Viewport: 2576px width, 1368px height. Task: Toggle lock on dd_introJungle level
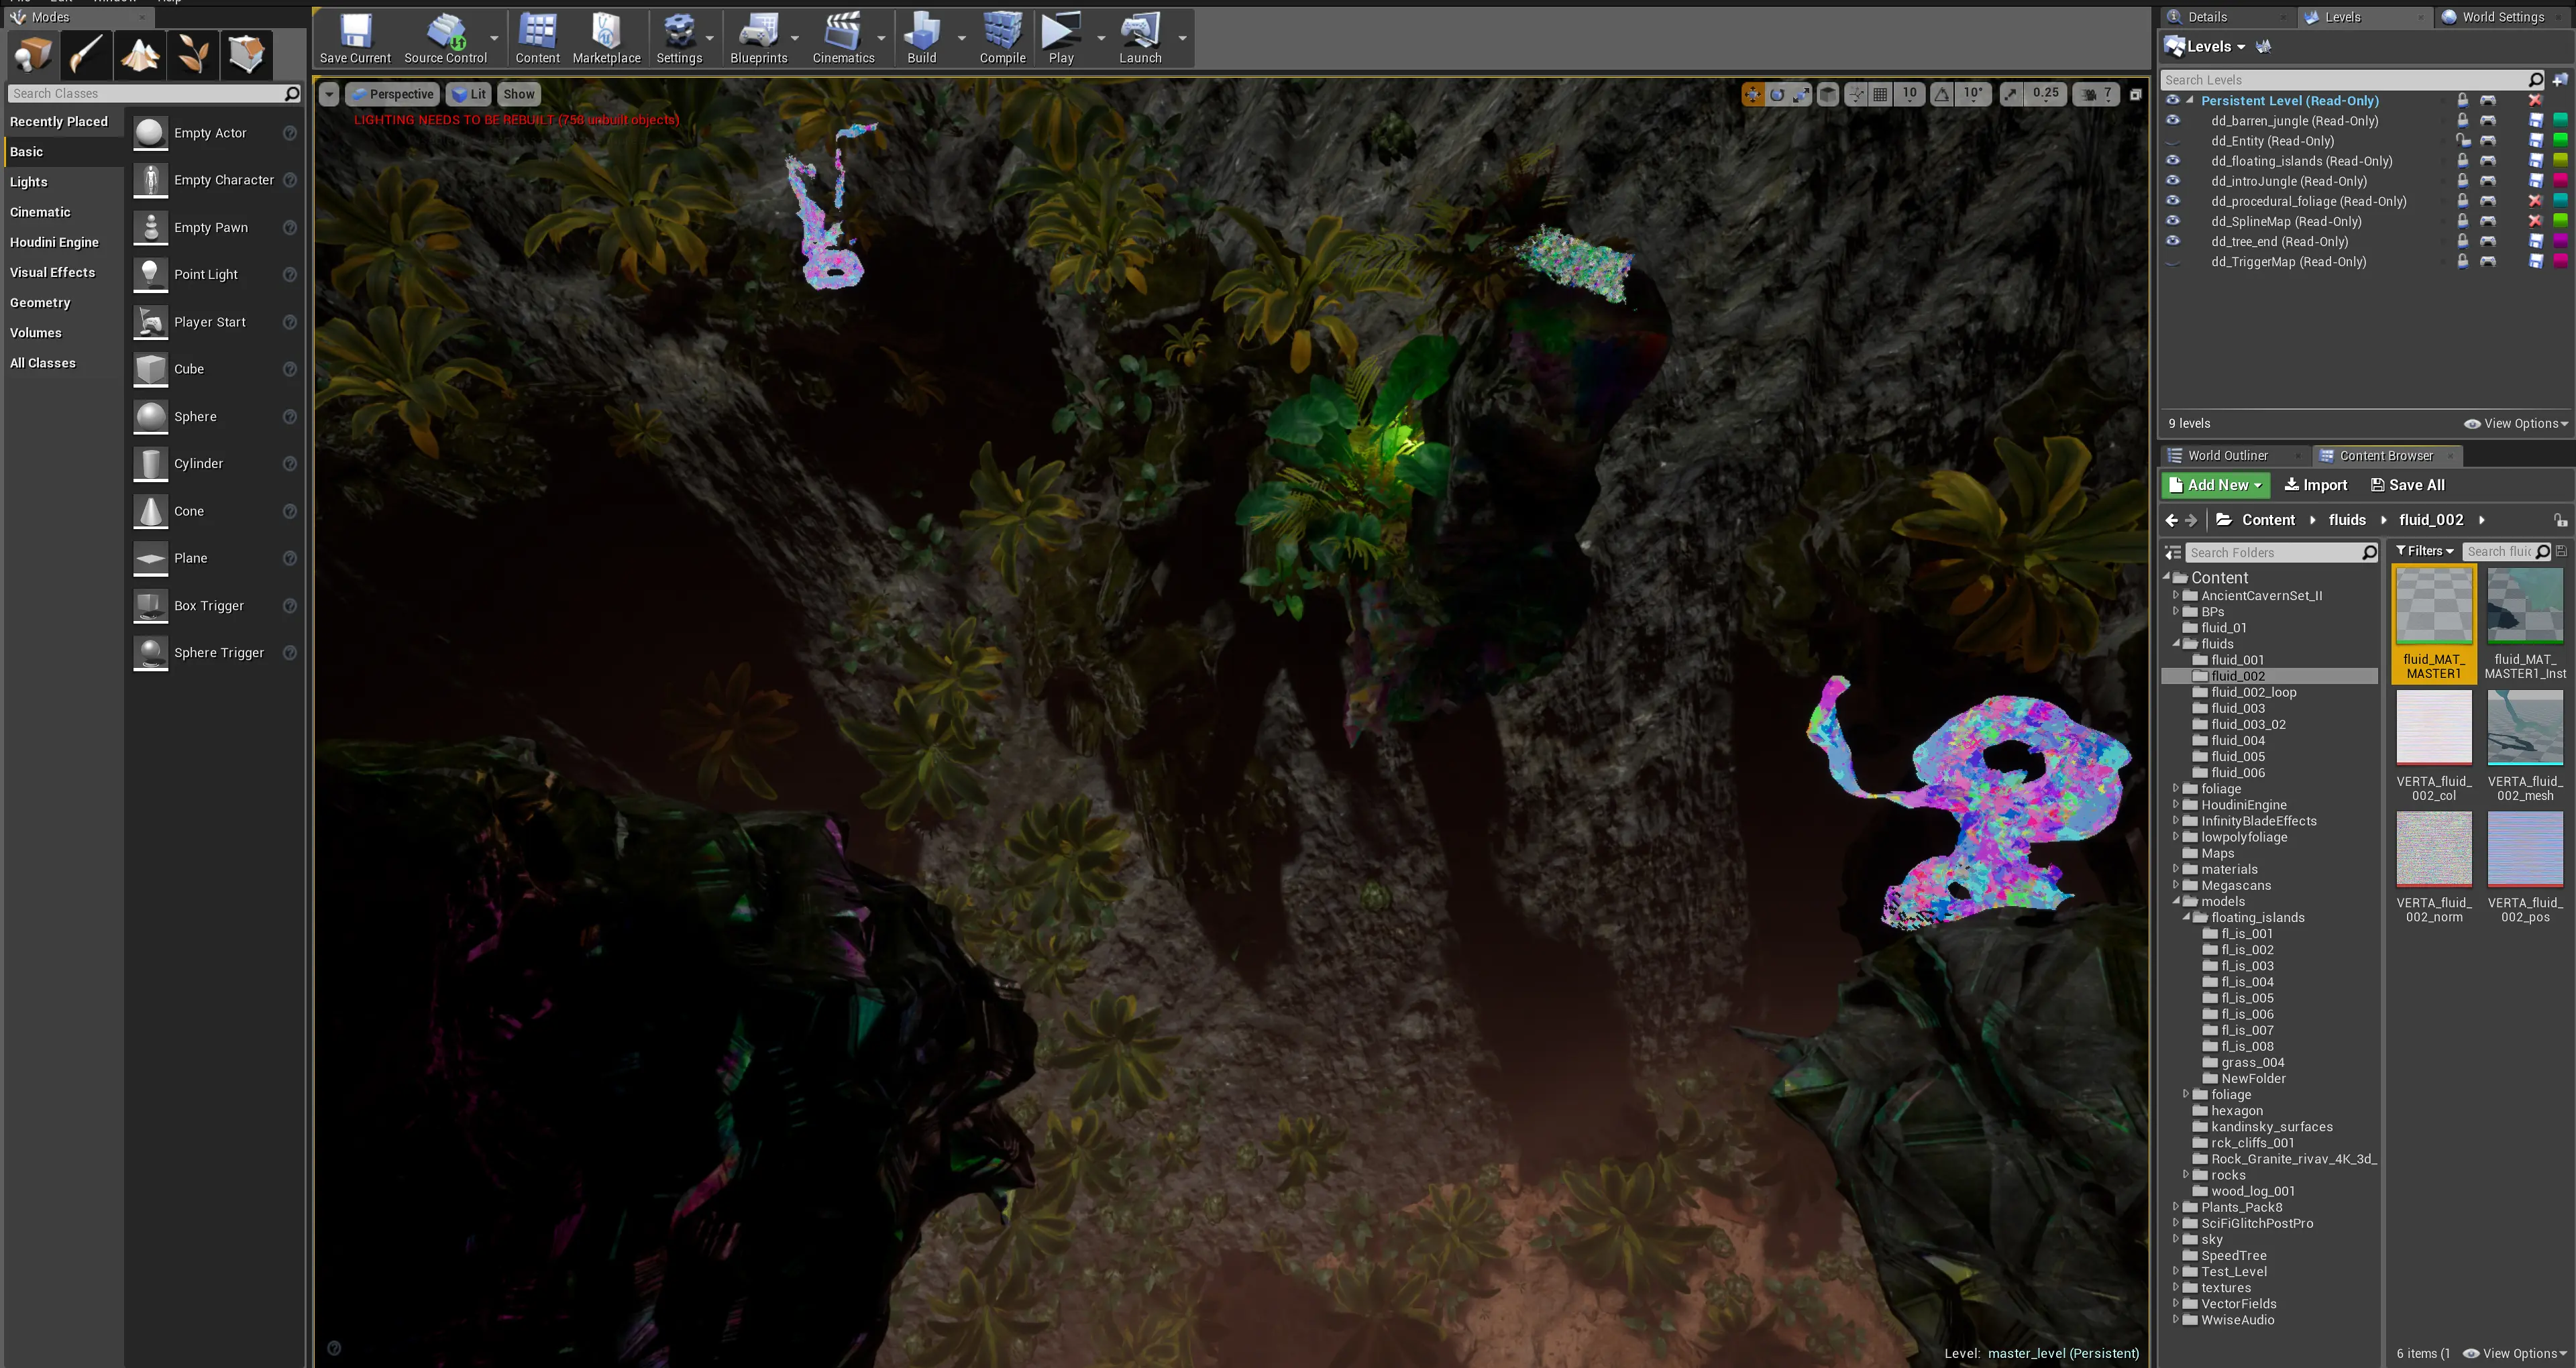(x=2463, y=181)
